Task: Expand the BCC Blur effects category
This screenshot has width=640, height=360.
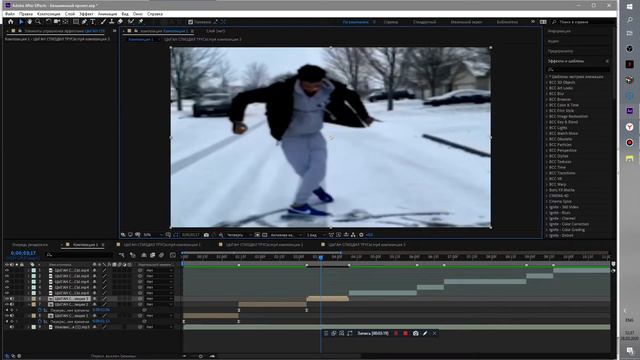Action: click(547, 94)
